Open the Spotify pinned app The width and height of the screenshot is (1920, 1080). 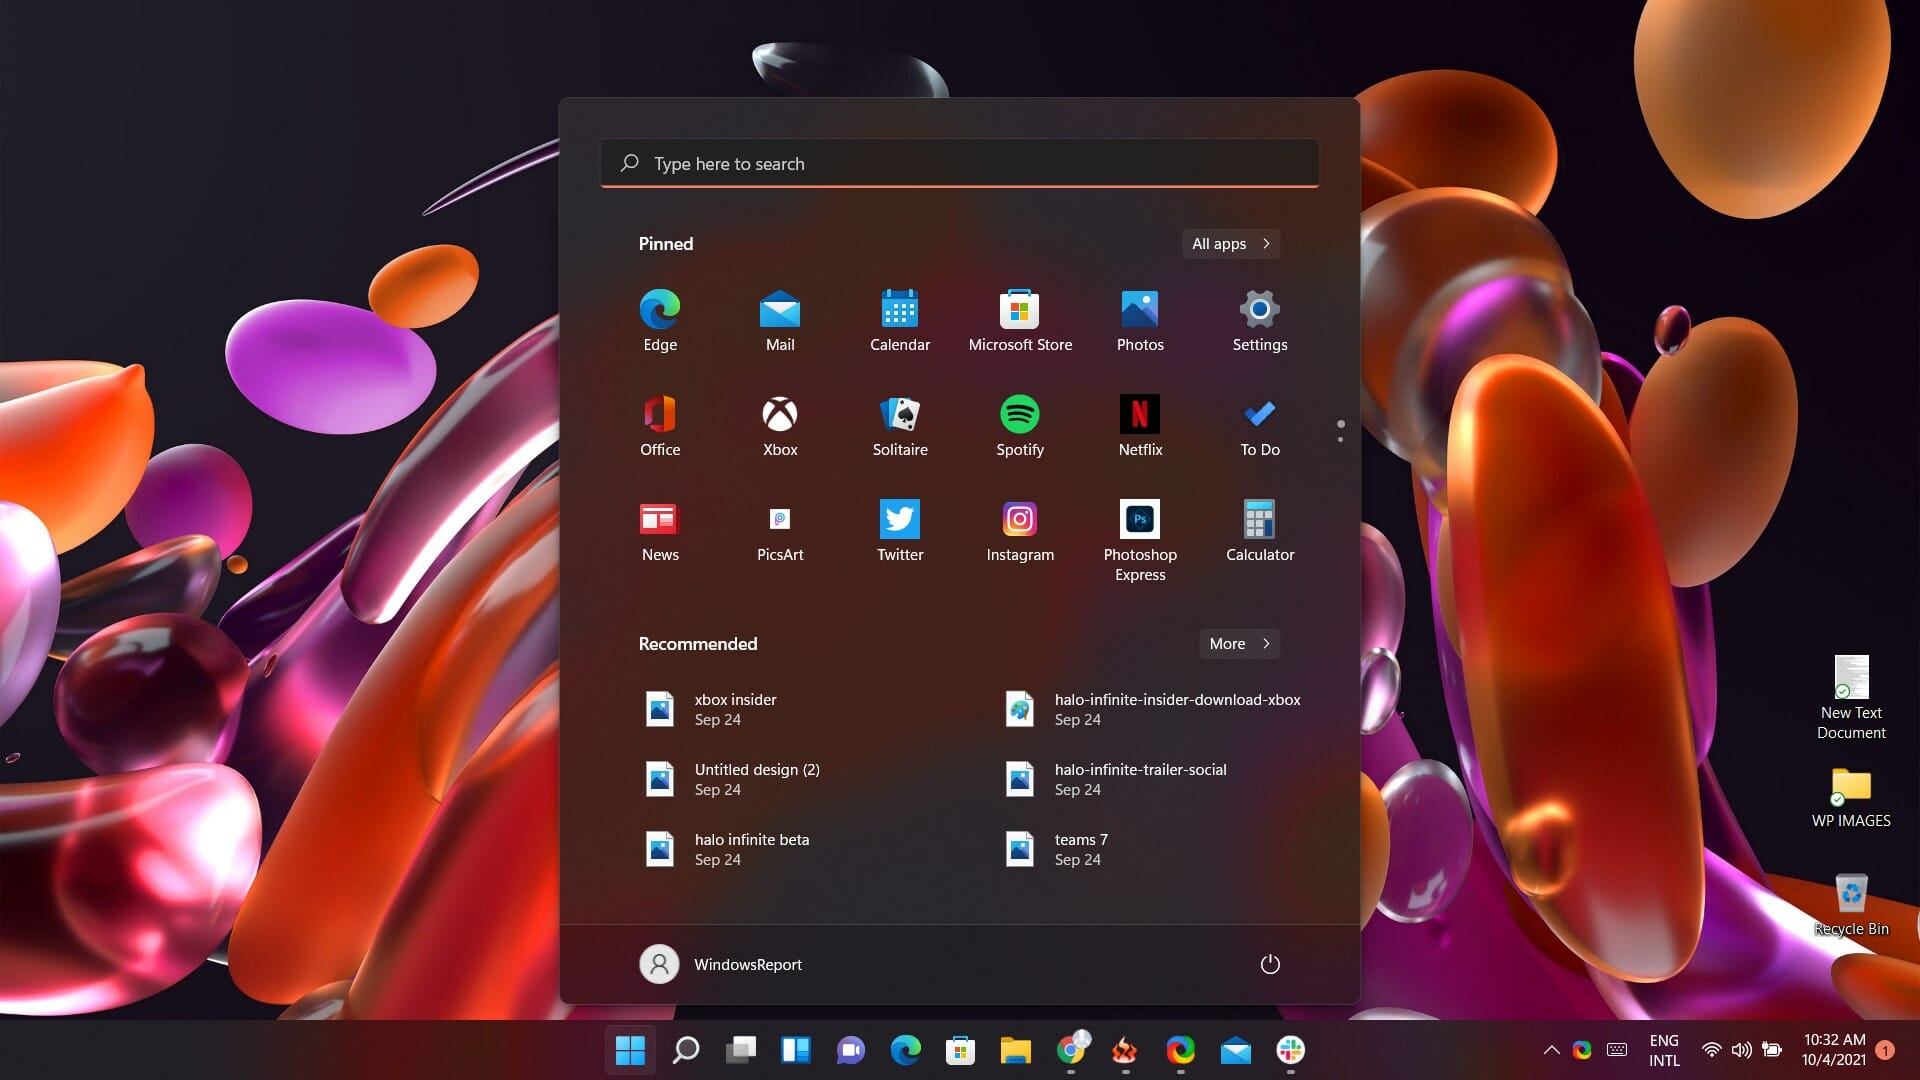click(1019, 415)
